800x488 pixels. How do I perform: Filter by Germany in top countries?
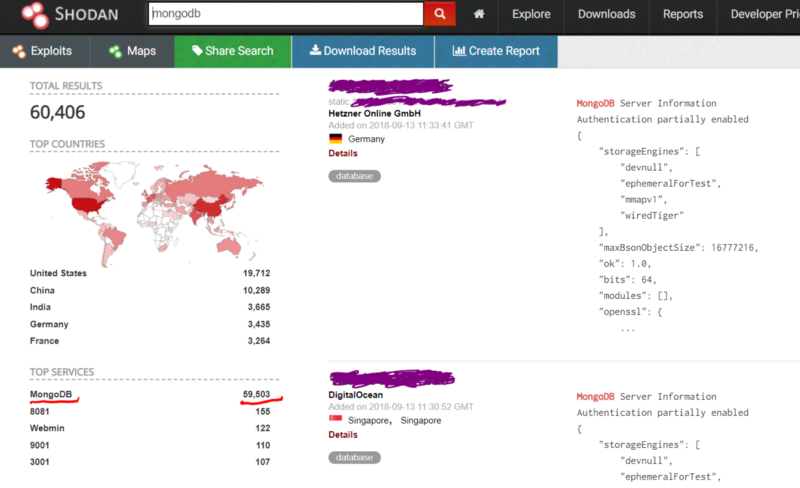pos(49,324)
